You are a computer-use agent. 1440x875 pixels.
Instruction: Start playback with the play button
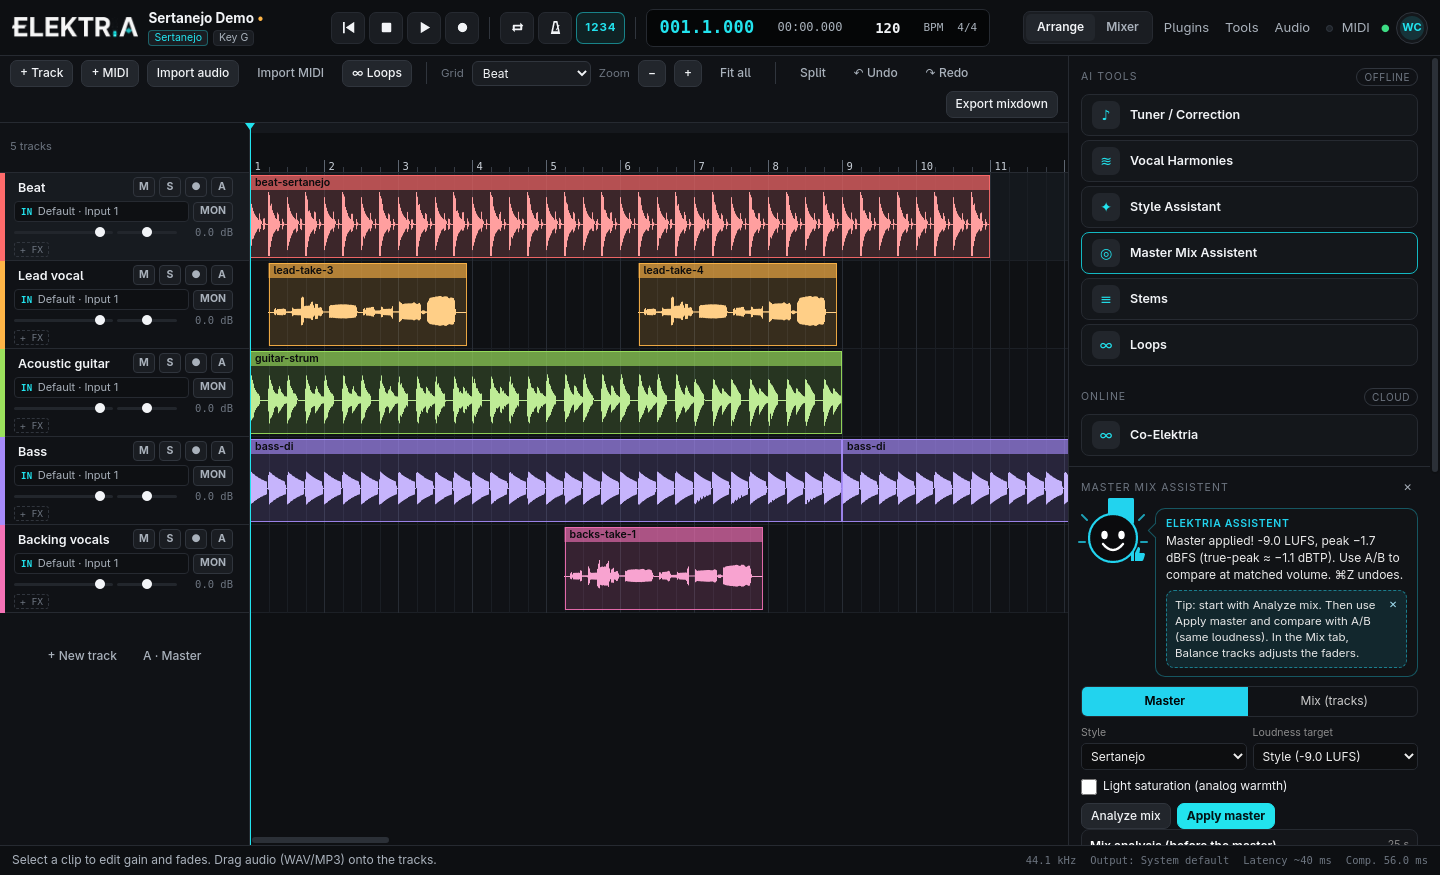[x=424, y=28]
